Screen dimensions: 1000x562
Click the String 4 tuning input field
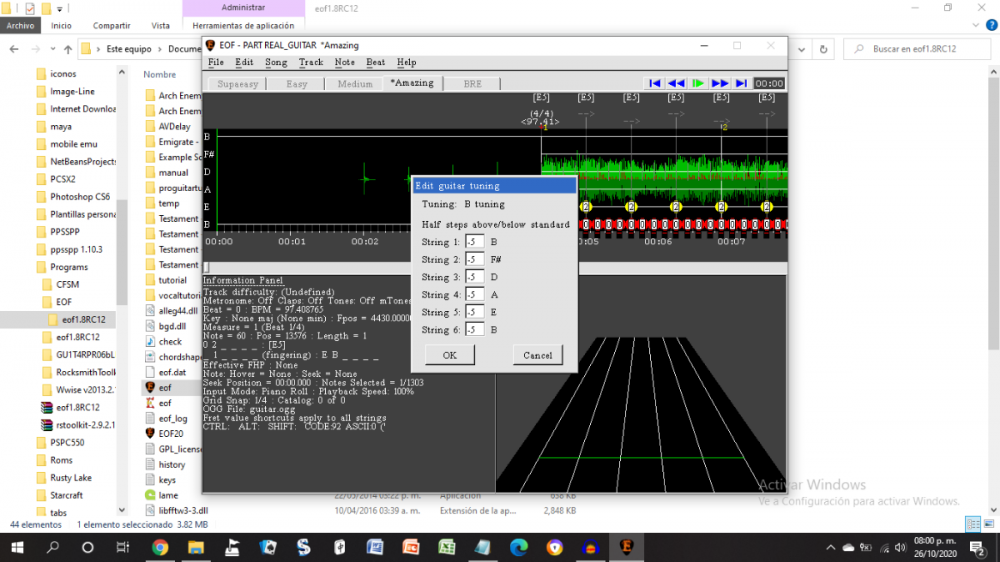[x=475, y=295]
